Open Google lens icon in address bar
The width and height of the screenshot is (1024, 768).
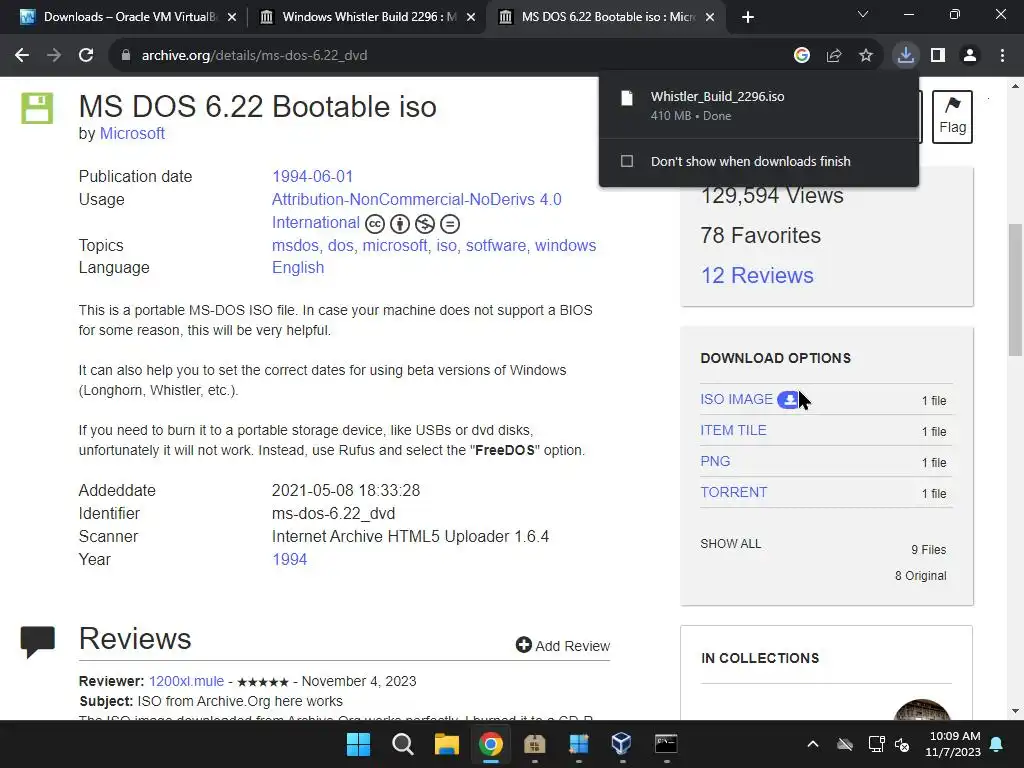pyautogui.click(x=802, y=56)
